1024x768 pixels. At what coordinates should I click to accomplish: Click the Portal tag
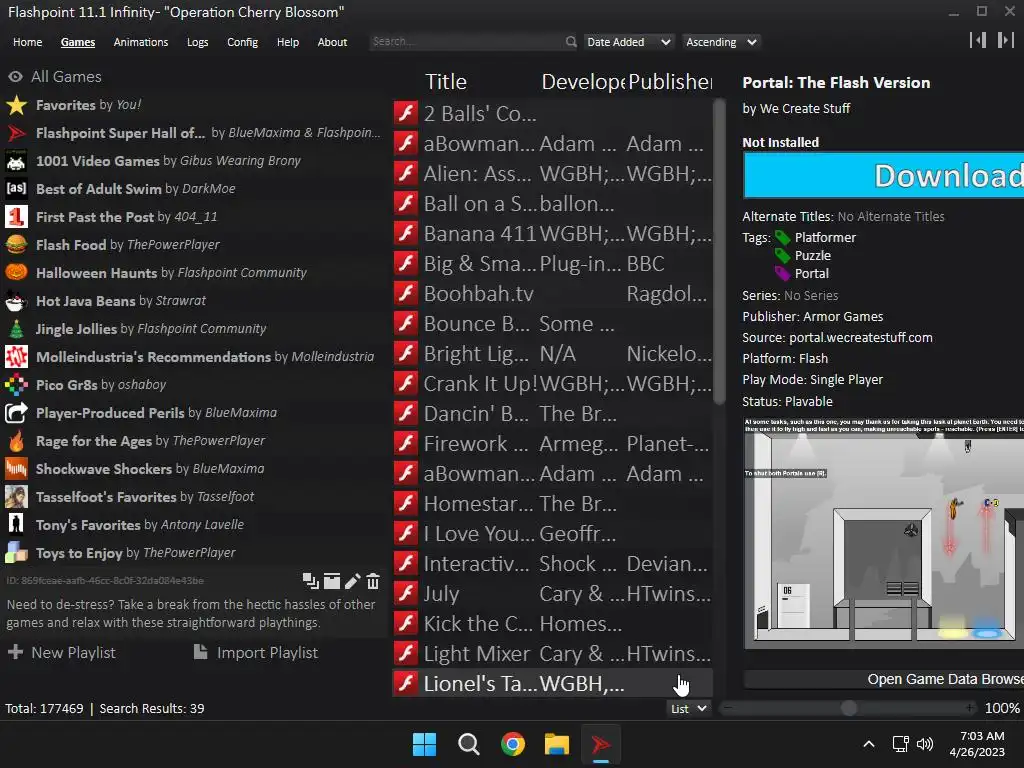coord(812,273)
